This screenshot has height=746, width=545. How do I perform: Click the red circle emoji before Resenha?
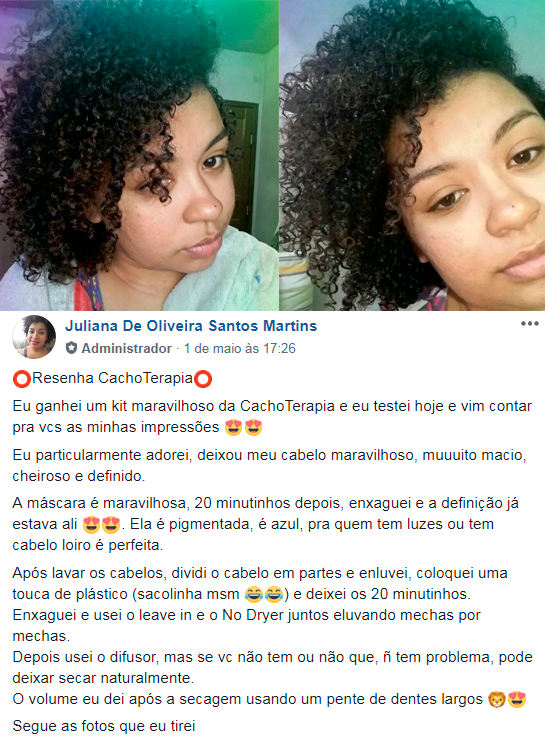pos(21,379)
